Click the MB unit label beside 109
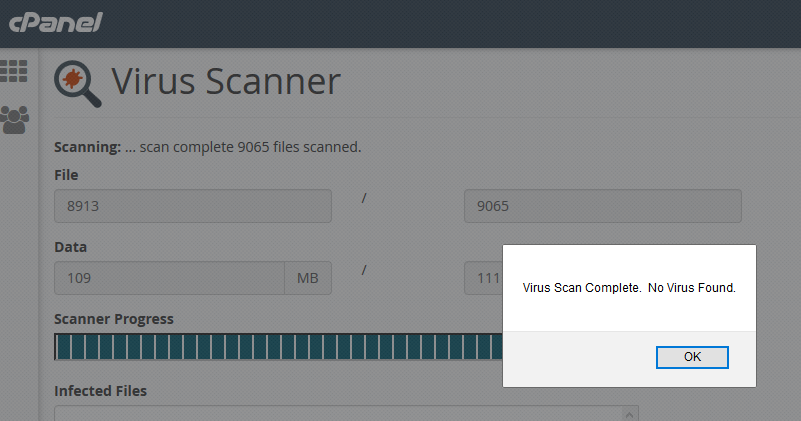This screenshot has width=801, height=421. 308,278
